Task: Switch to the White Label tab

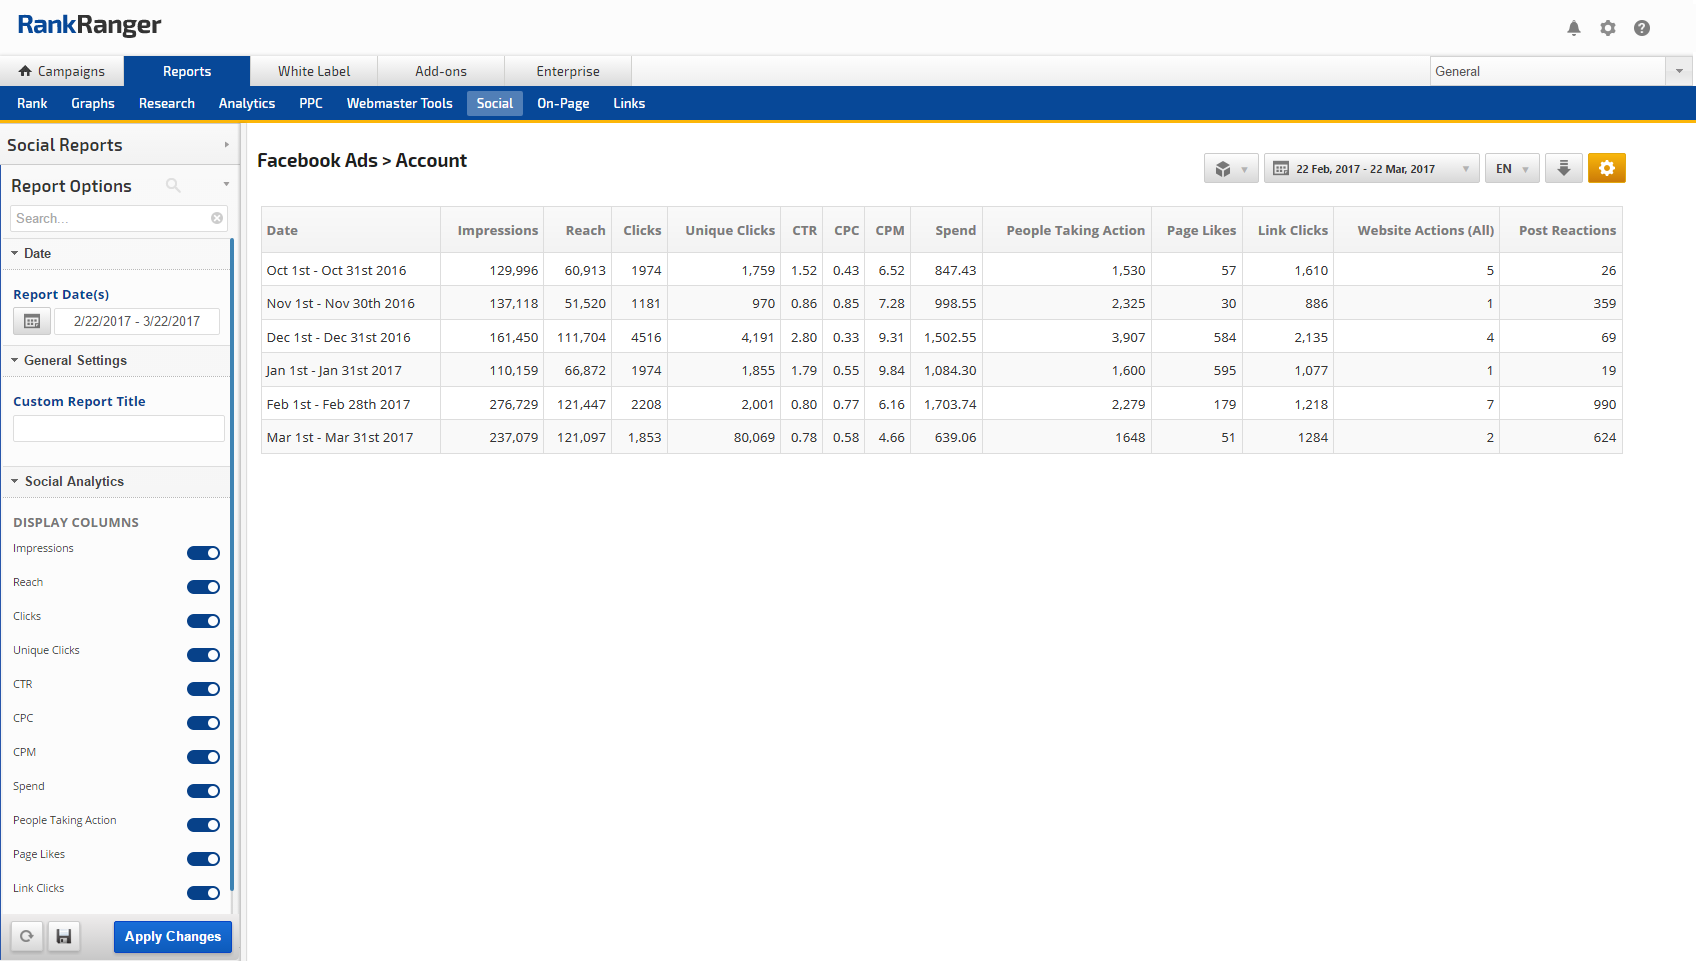Action: 314,71
